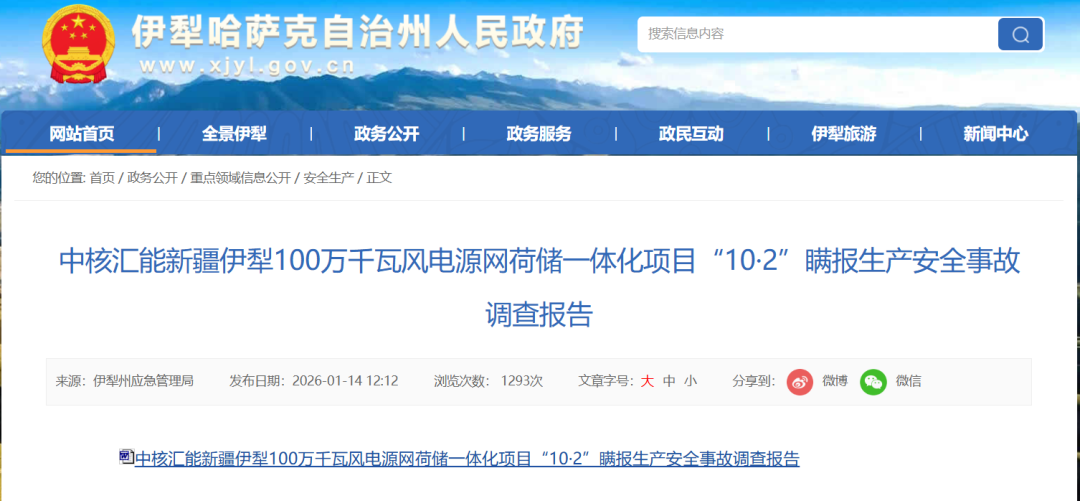Focus the 搜索信息内容 search field
This screenshot has height=501, width=1080.
(x=817, y=34)
